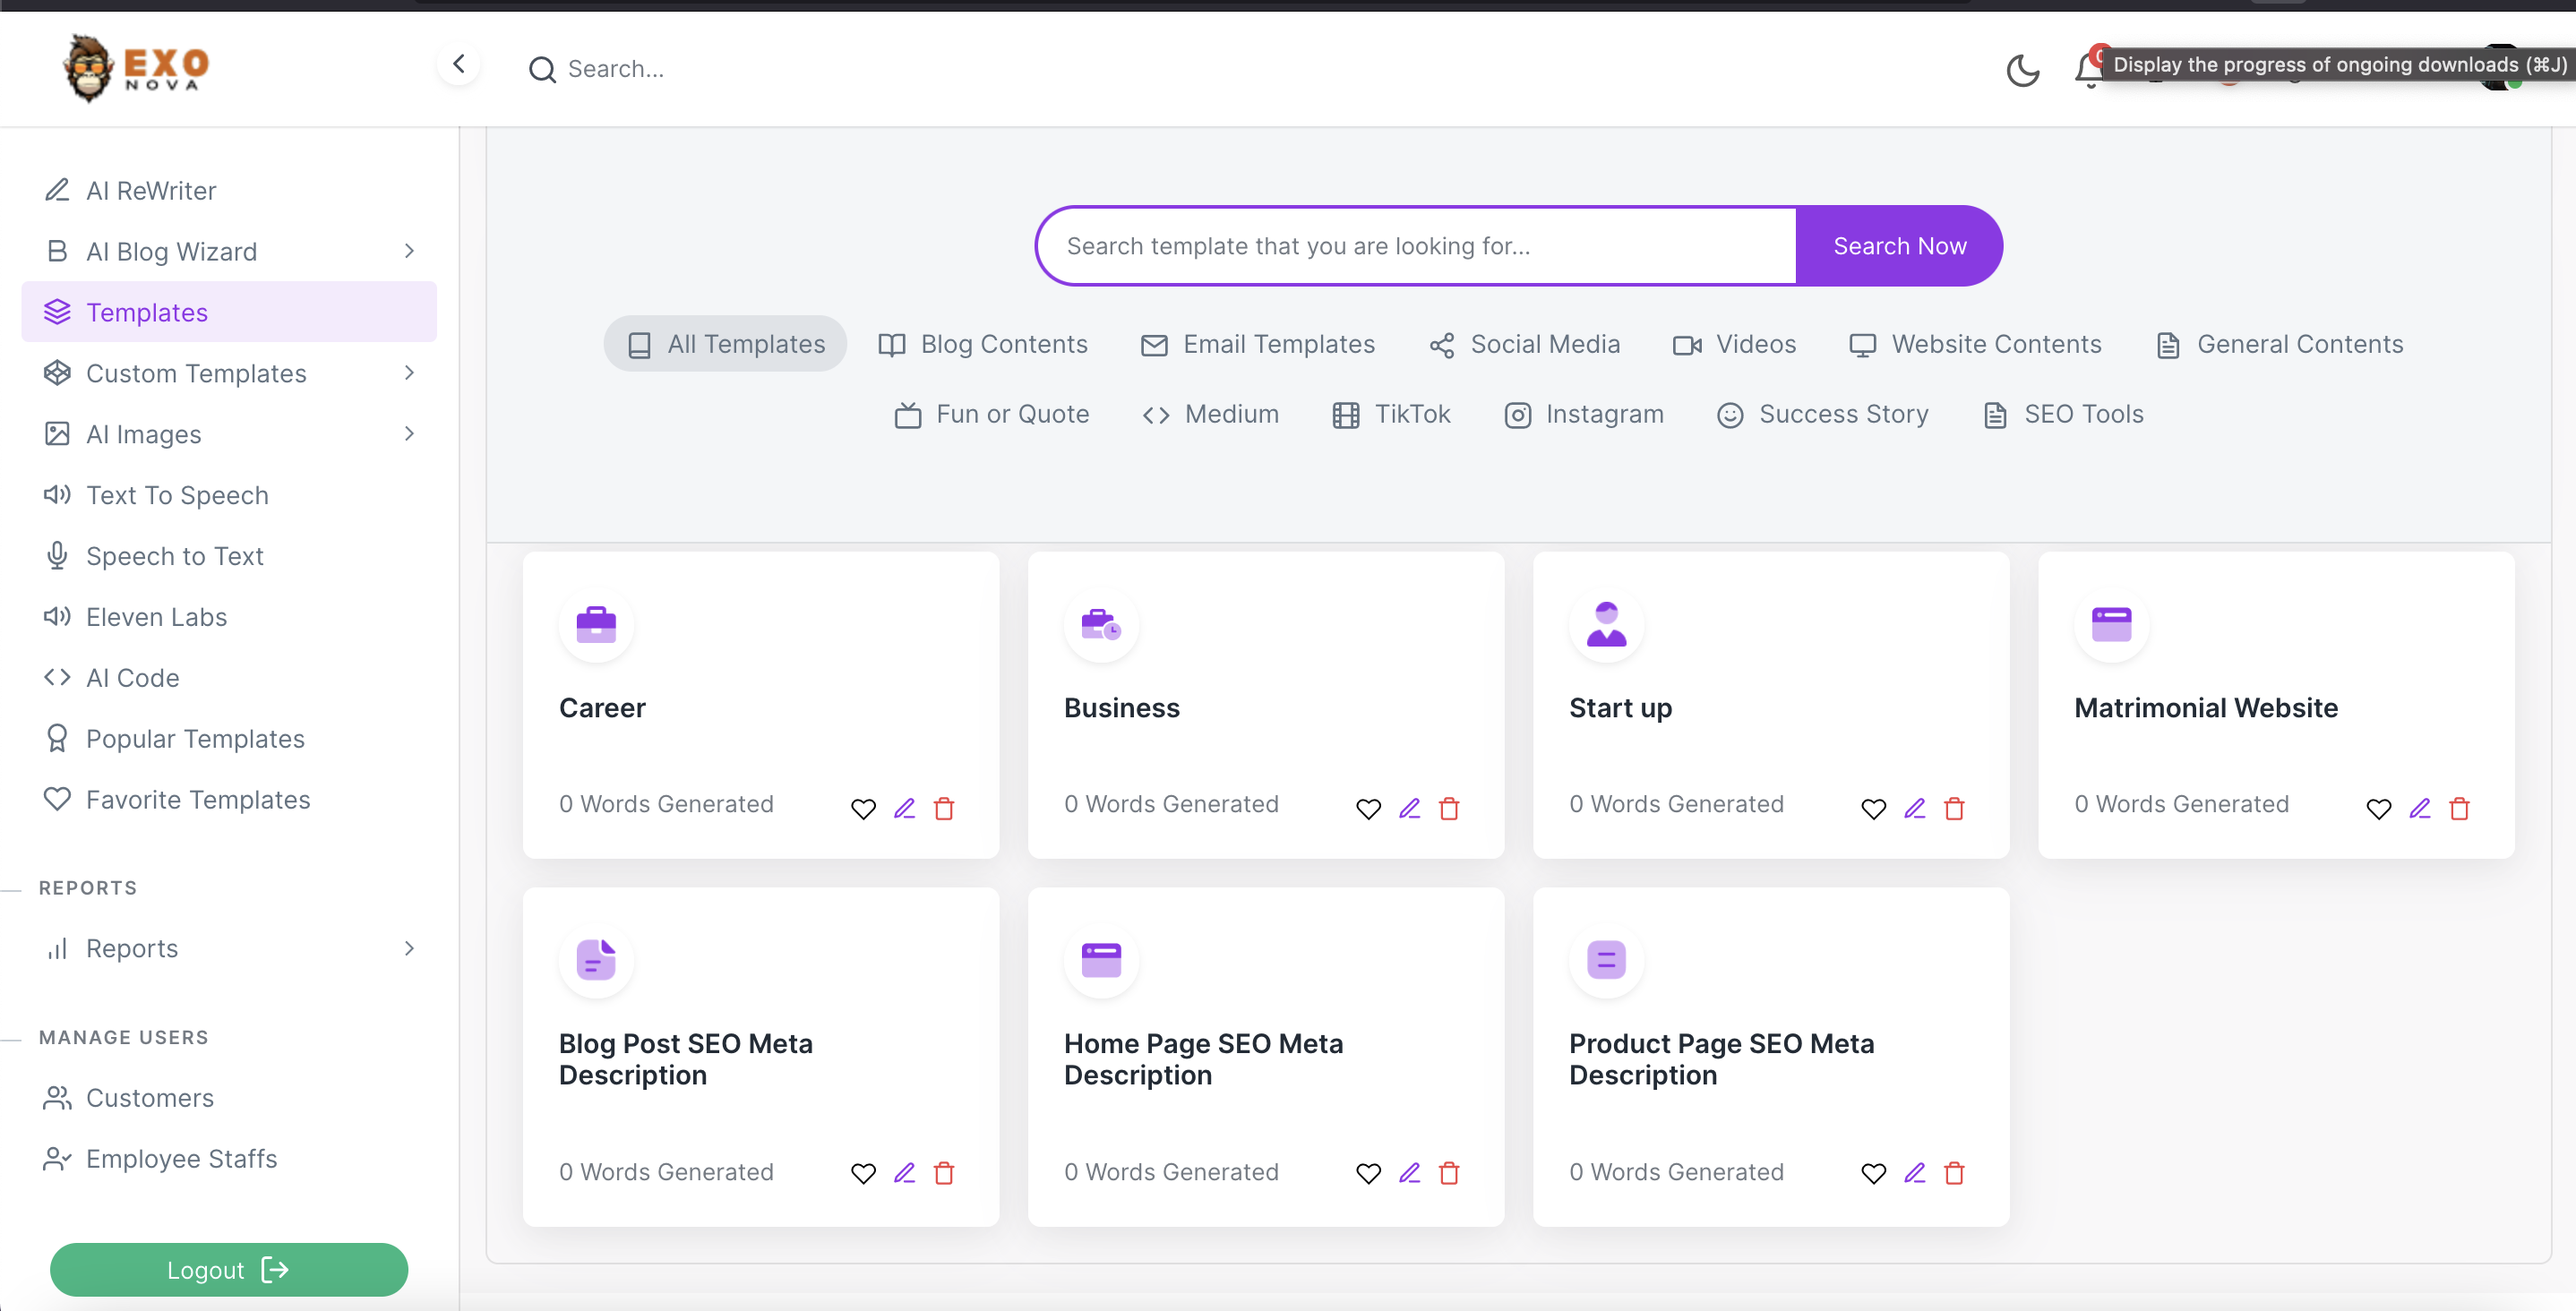Expand Custom Templates chevron
2576x1311 pixels.
[409, 373]
